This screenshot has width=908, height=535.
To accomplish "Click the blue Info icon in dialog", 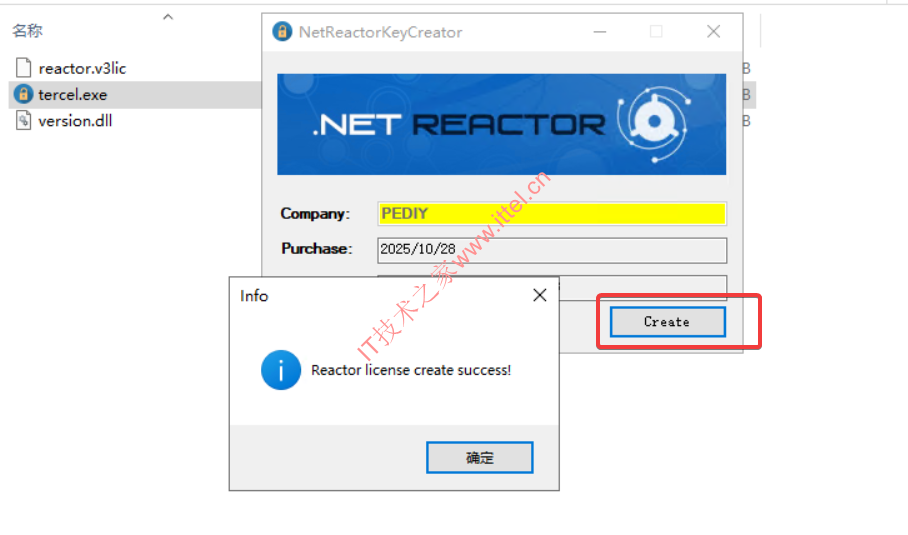I will pyautogui.click(x=281, y=370).
